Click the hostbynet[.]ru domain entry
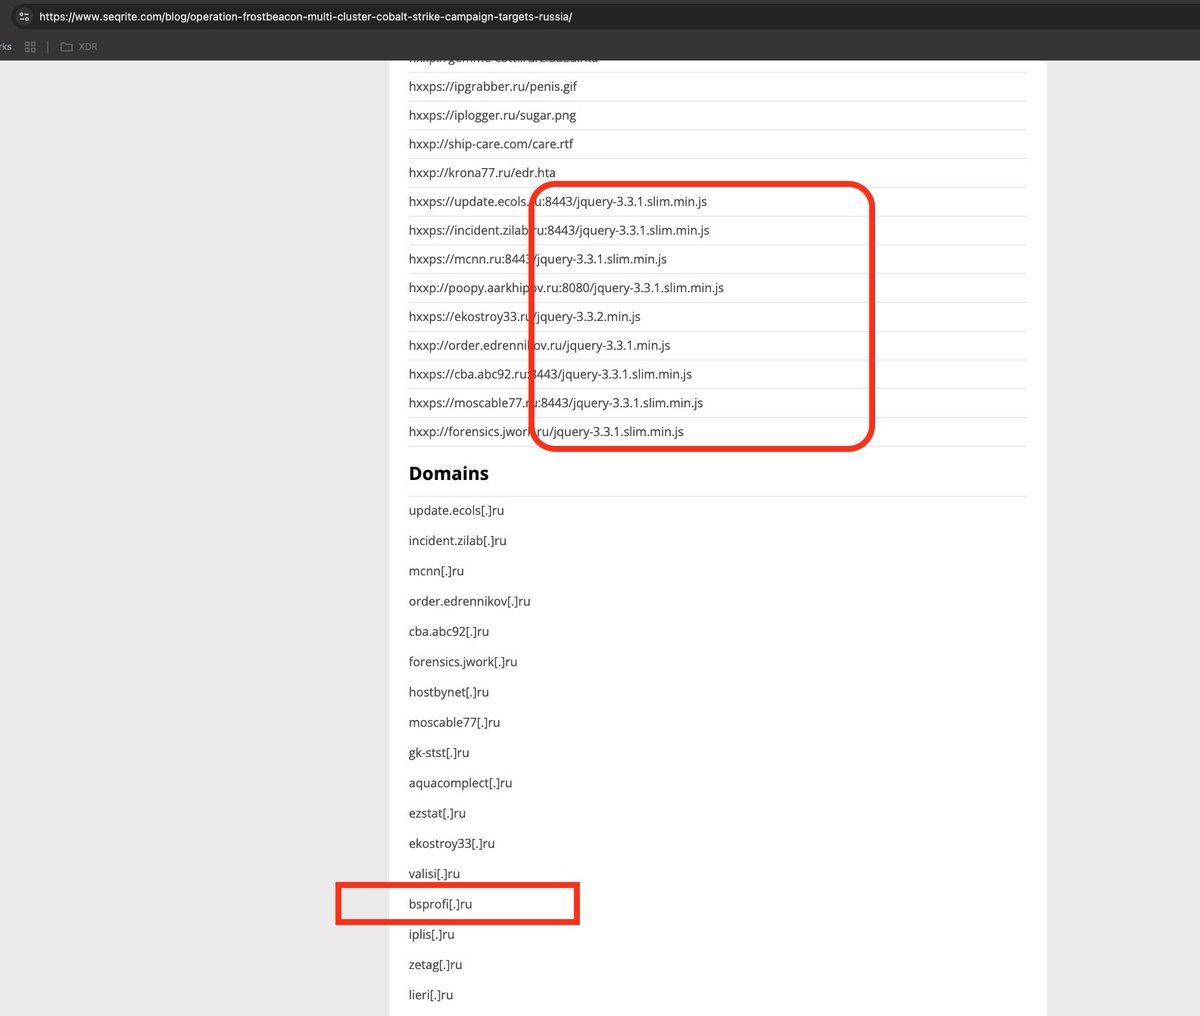Screen dimensions: 1200x1016 [x=449, y=692]
